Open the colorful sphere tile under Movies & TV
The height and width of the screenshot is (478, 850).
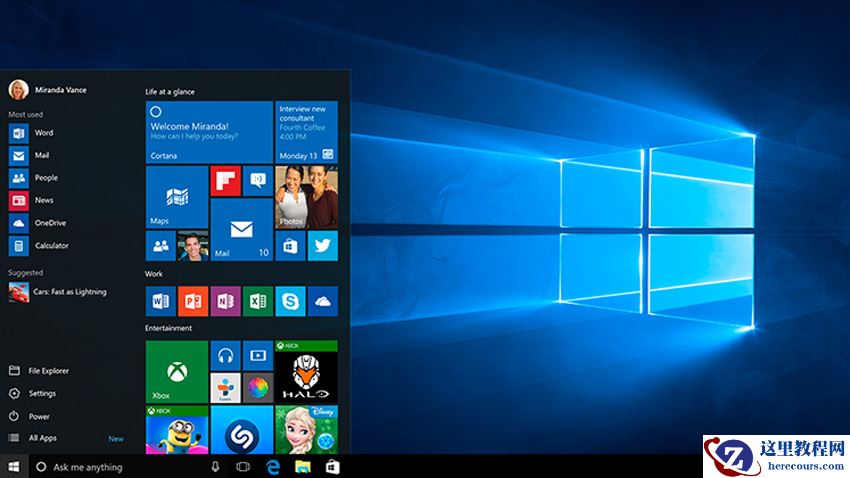(258, 388)
